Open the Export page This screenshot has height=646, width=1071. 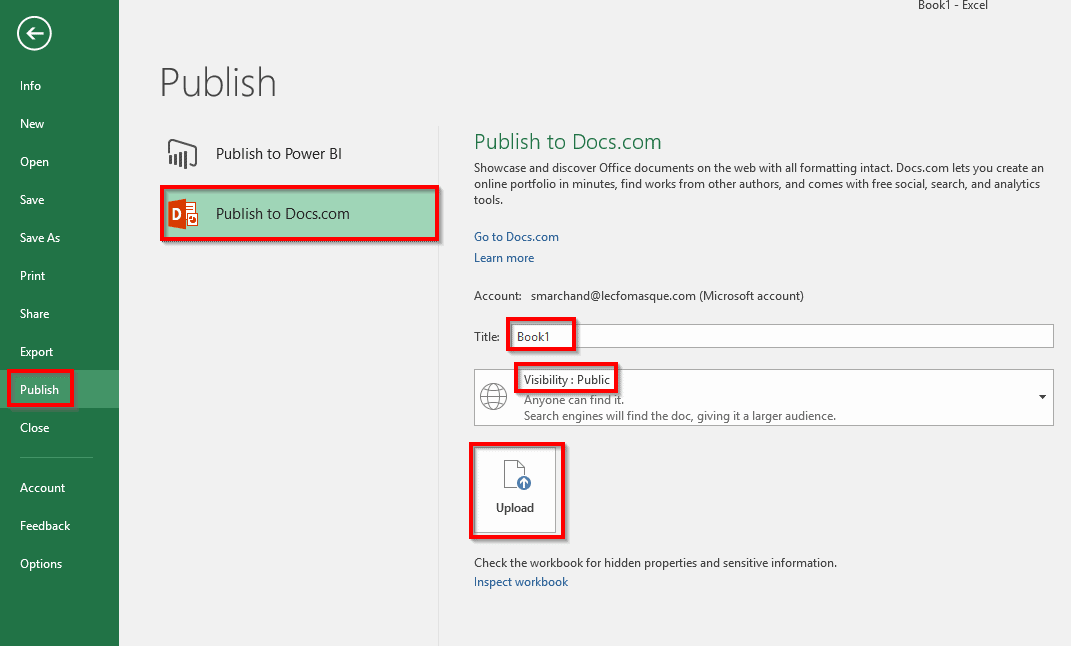(x=37, y=352)
